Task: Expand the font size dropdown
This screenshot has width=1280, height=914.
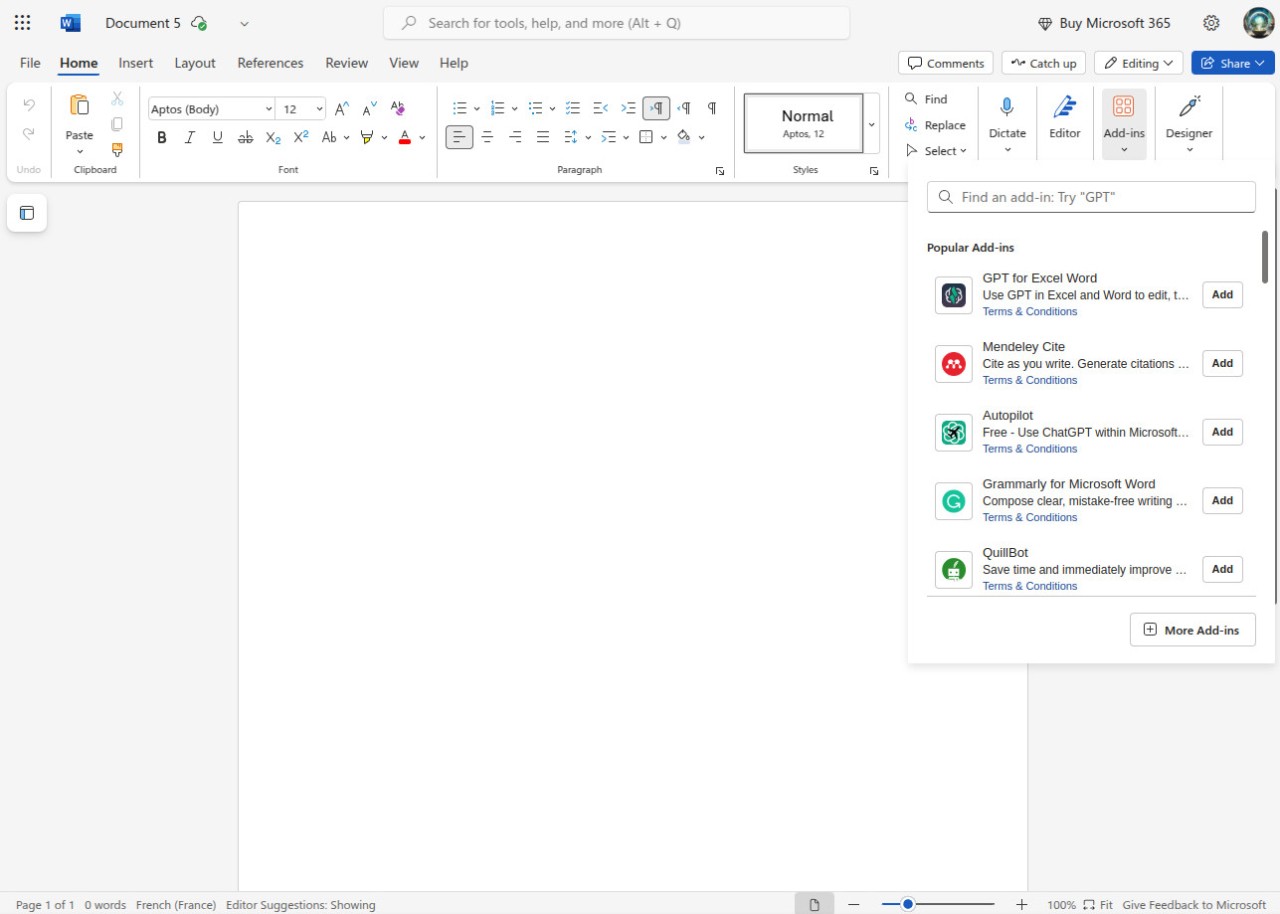Action: [319, 109]
